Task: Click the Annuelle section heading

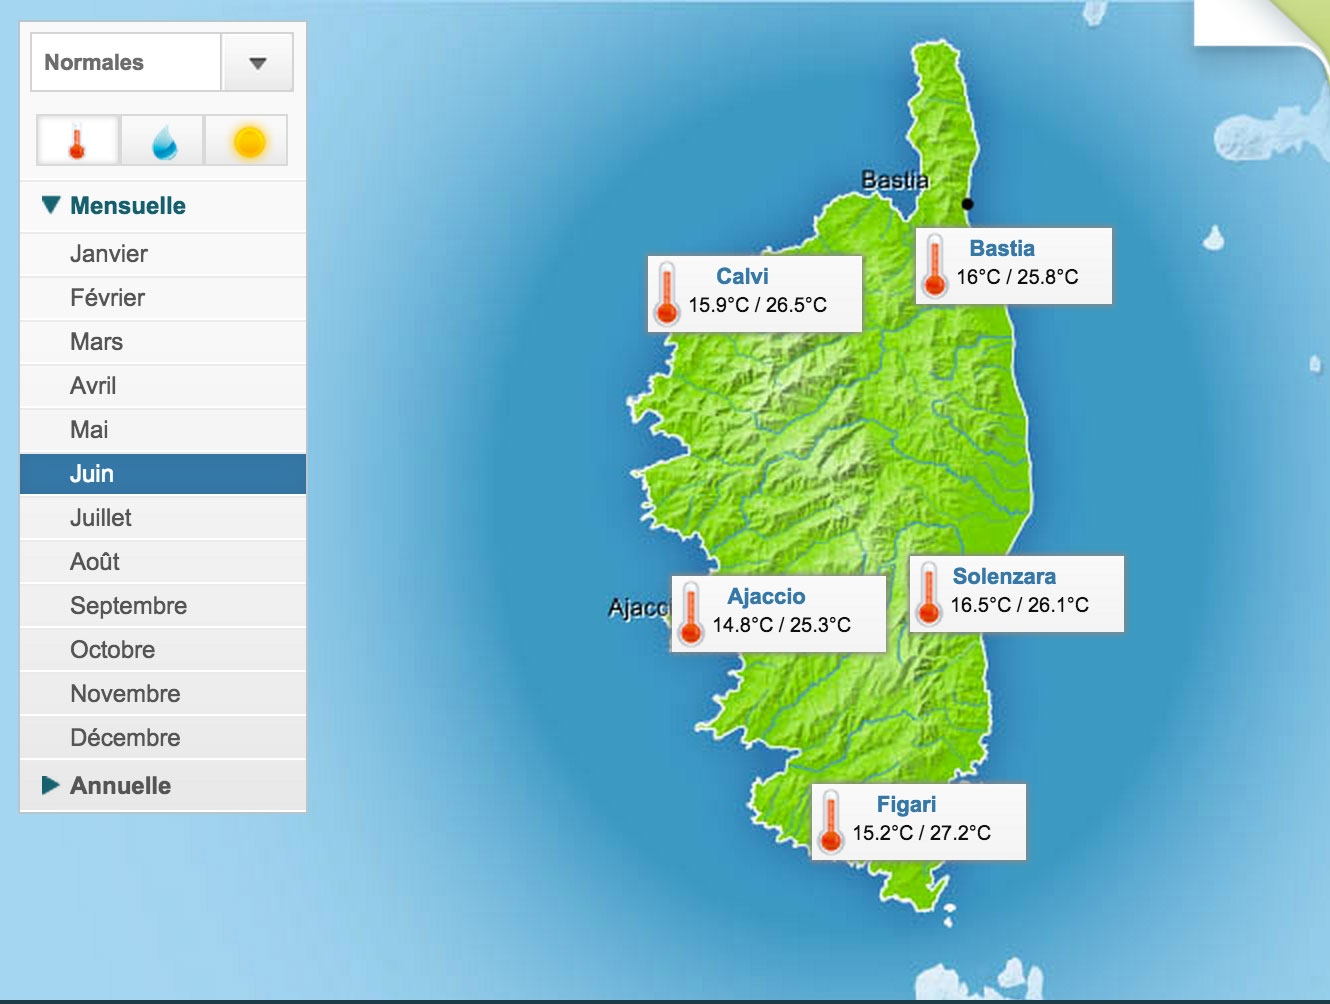Action: click(x=121, y=786)
